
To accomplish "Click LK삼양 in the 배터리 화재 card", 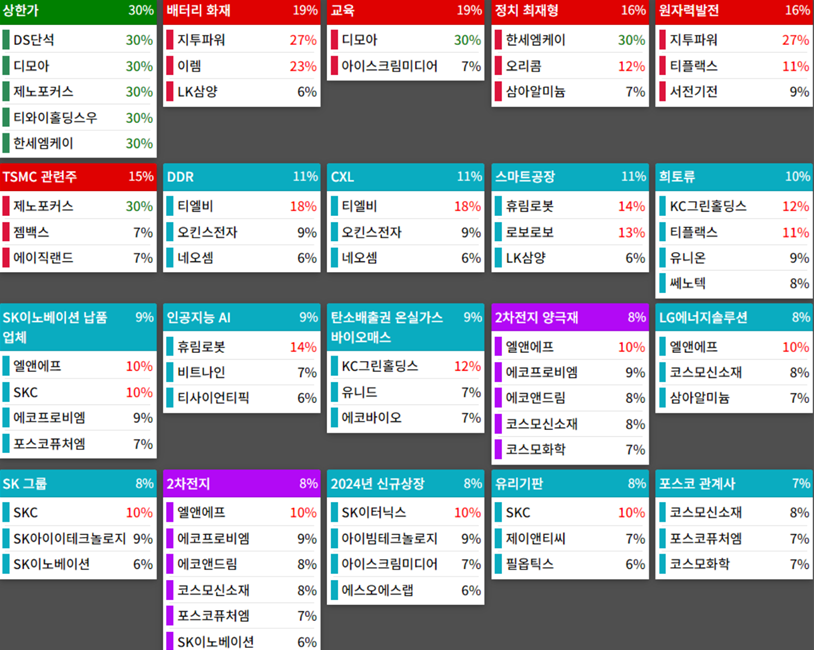I will coord(242,92).
